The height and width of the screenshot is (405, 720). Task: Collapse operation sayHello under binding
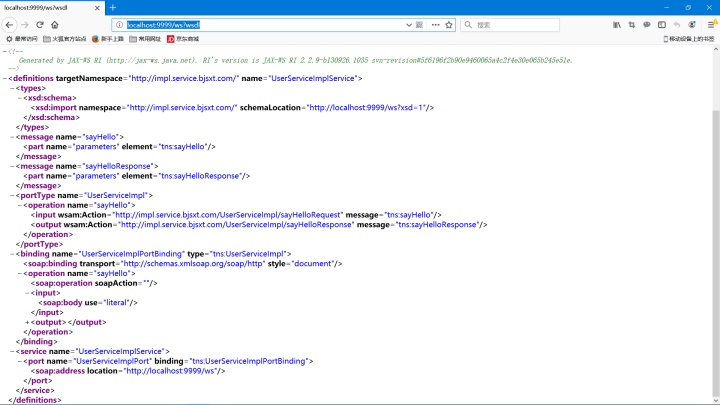tap(20, 274)
